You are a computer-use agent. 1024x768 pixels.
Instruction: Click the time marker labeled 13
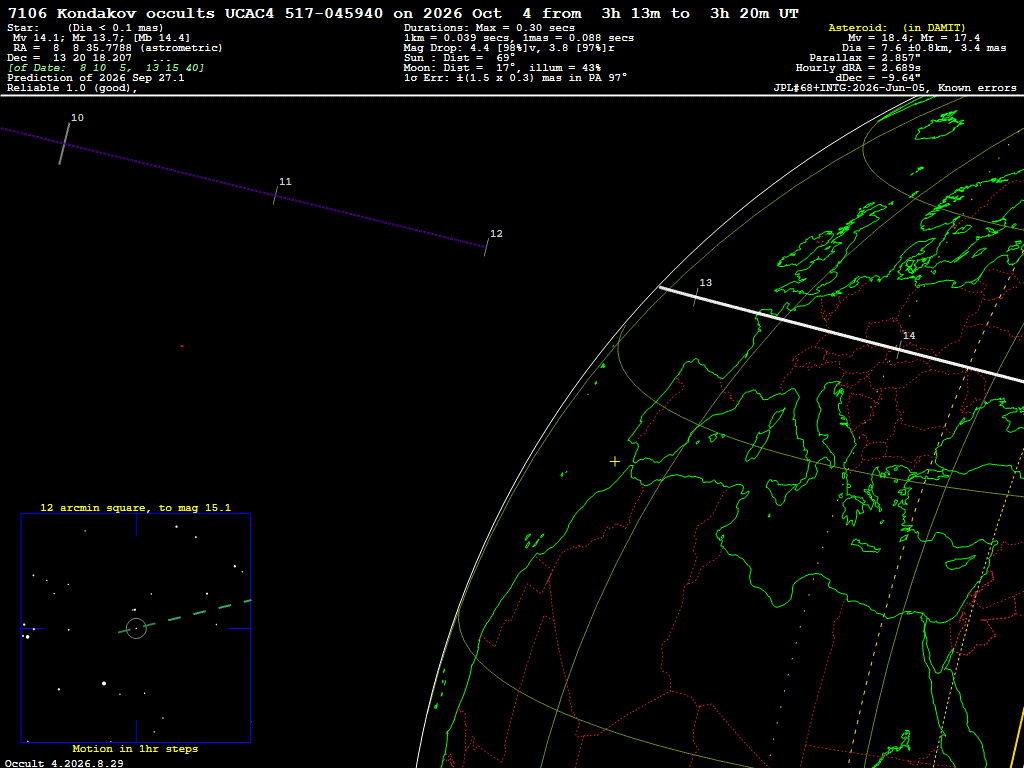[x=696, y=298]
